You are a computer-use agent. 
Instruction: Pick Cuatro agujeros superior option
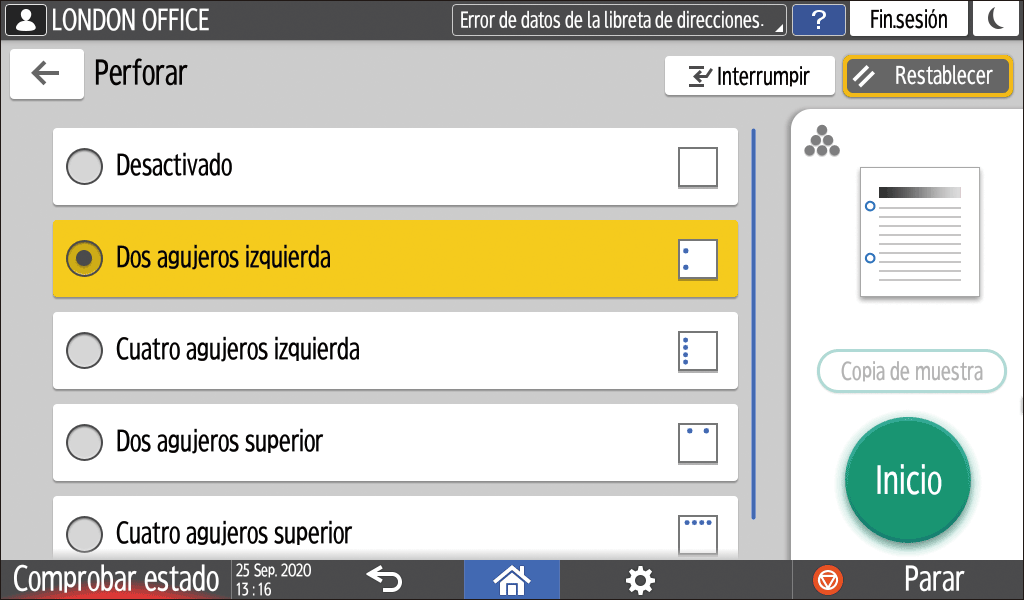[x=85, y=532]
